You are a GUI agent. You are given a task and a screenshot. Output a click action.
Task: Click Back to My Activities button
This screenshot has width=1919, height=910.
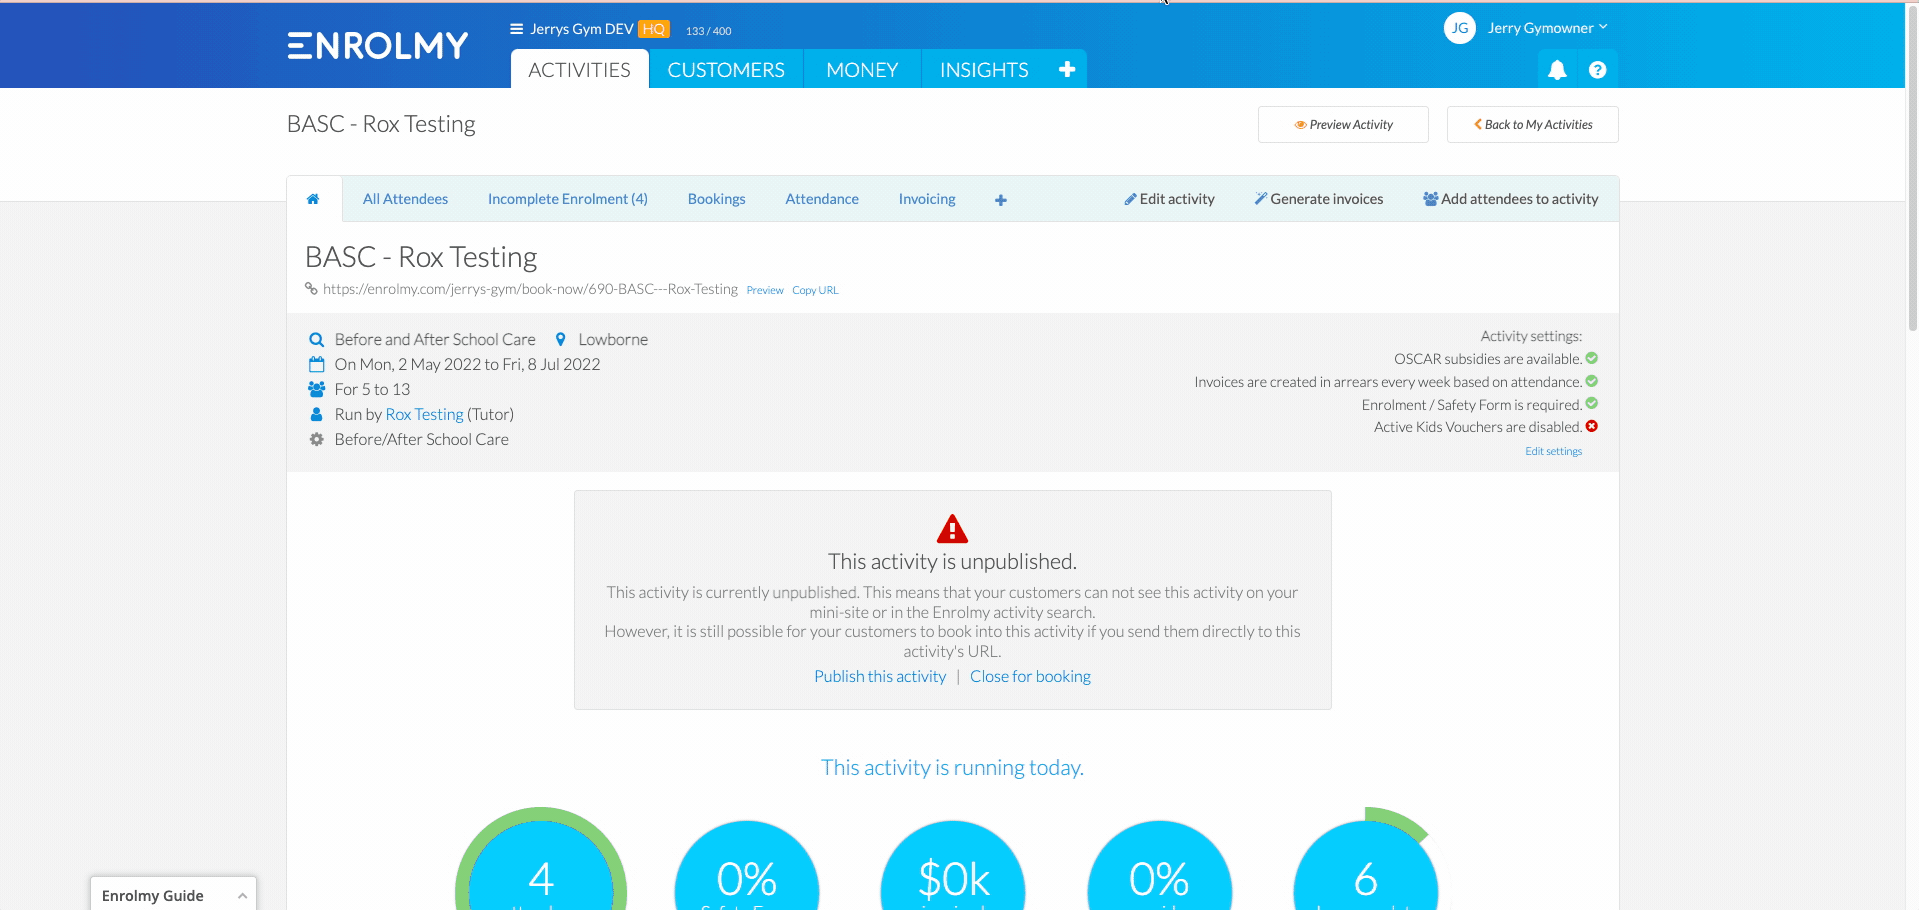pyautogui.click(x=1532, y=125)
